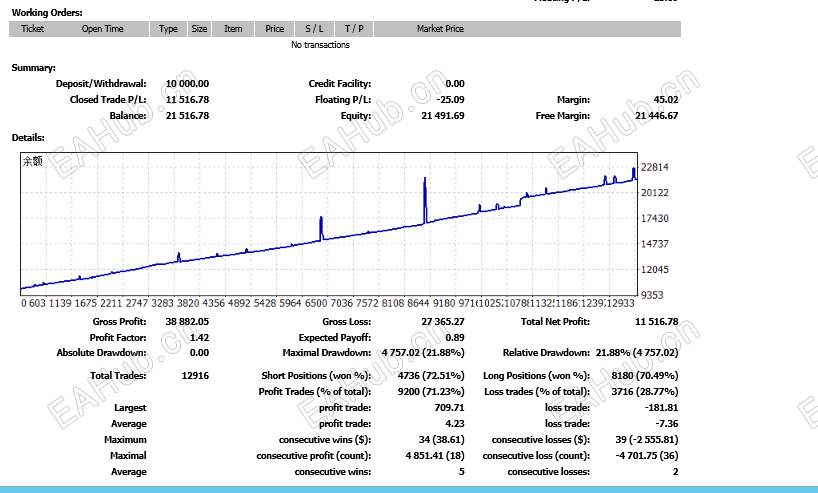This screenshot has width=818, height=493.
Task: Select Credit Facility value 0.00
Action: pyautogui.click(x=455, y=83)
